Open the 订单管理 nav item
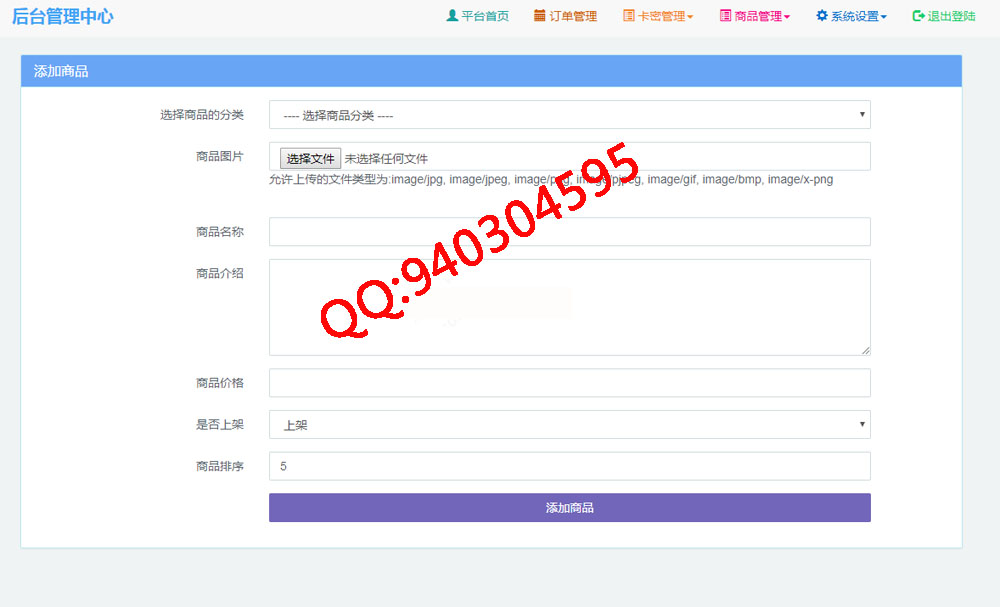Screen dimensions: 1000x607 pos(573,16)
